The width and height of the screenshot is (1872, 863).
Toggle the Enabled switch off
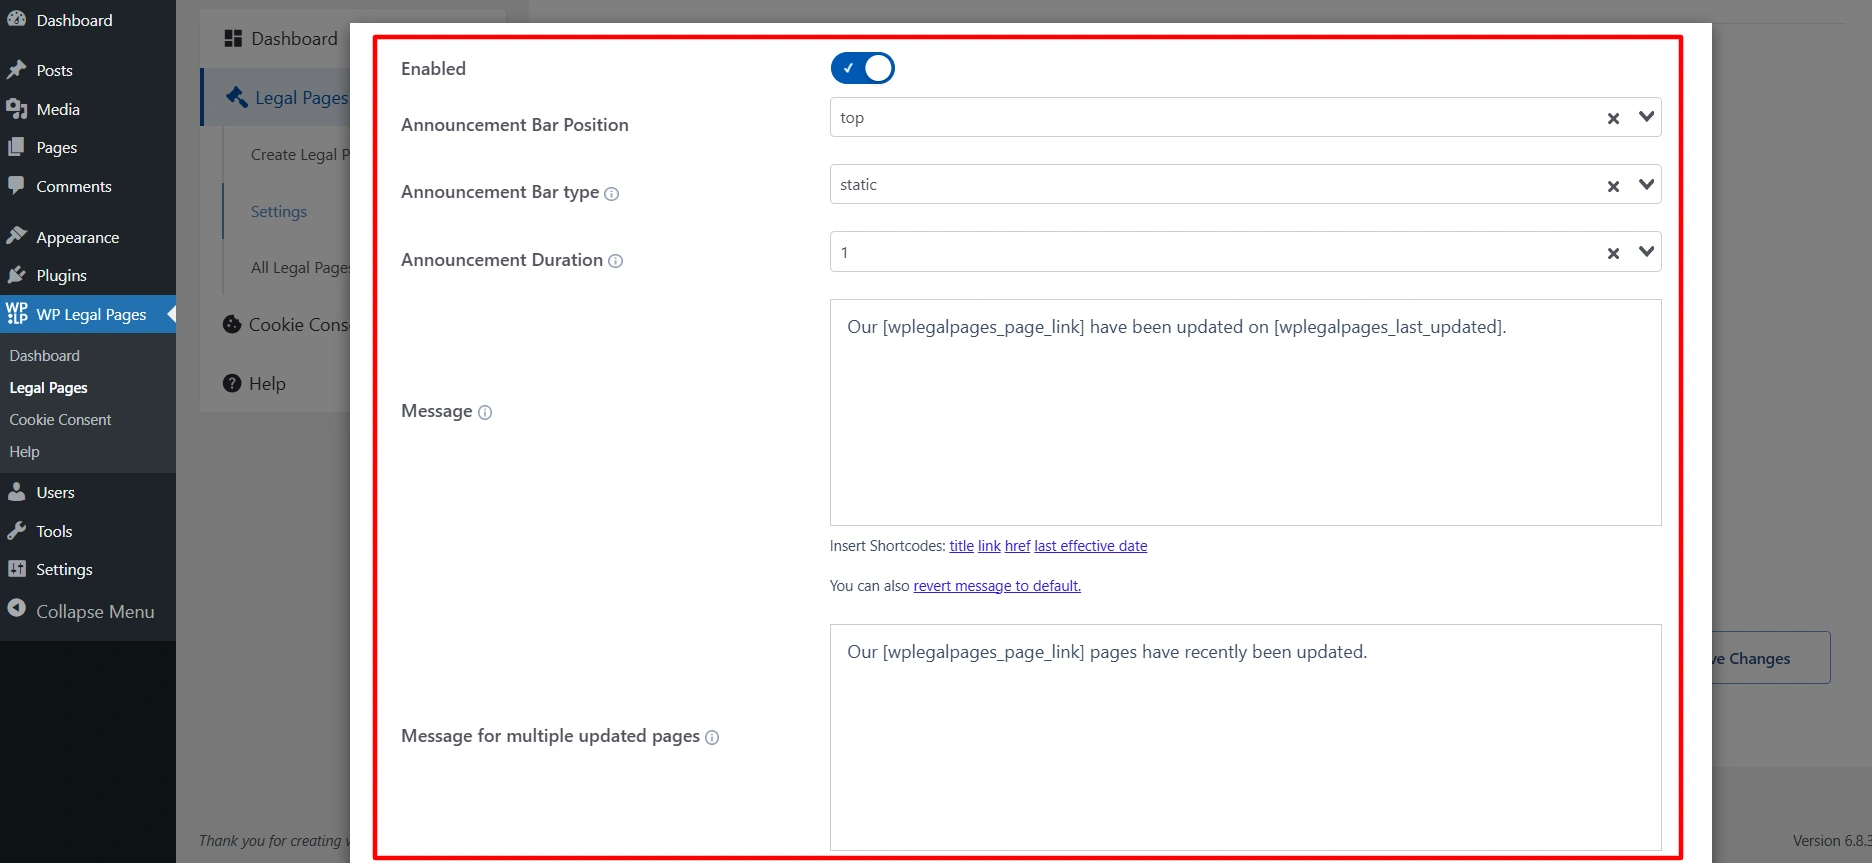coord(862,68)
